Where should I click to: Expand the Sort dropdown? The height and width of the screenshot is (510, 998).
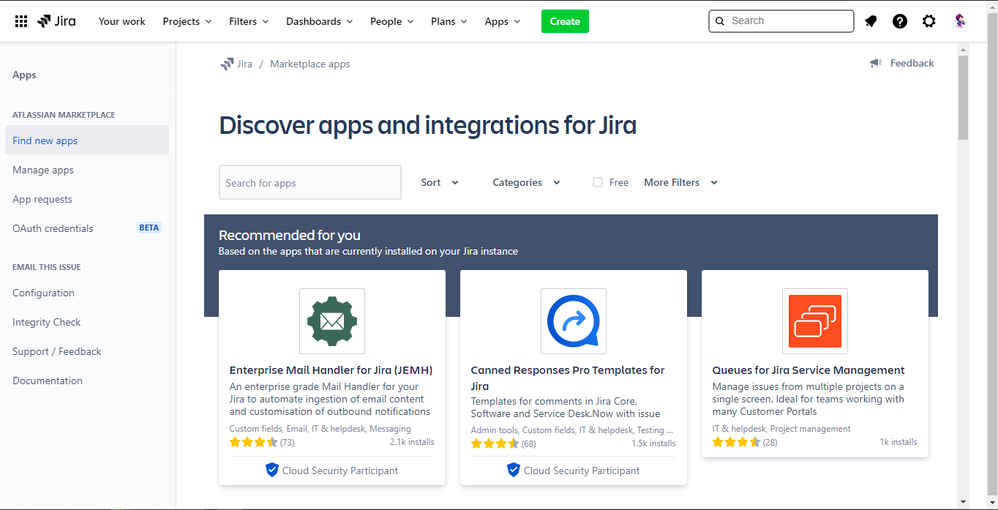(x=440, y=183)
